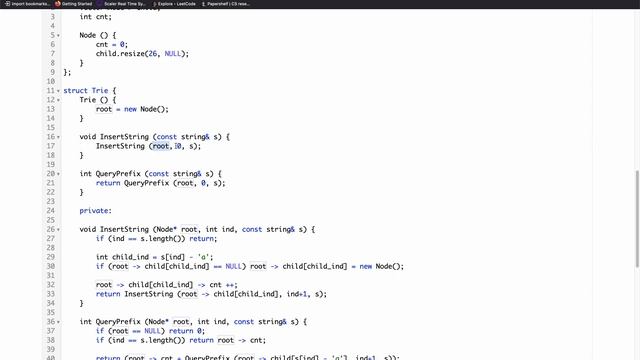Collapse the public InsertString fold at line 16
Image resolution: width=640 pixels, height=360 pixels.
pos(58,137)
